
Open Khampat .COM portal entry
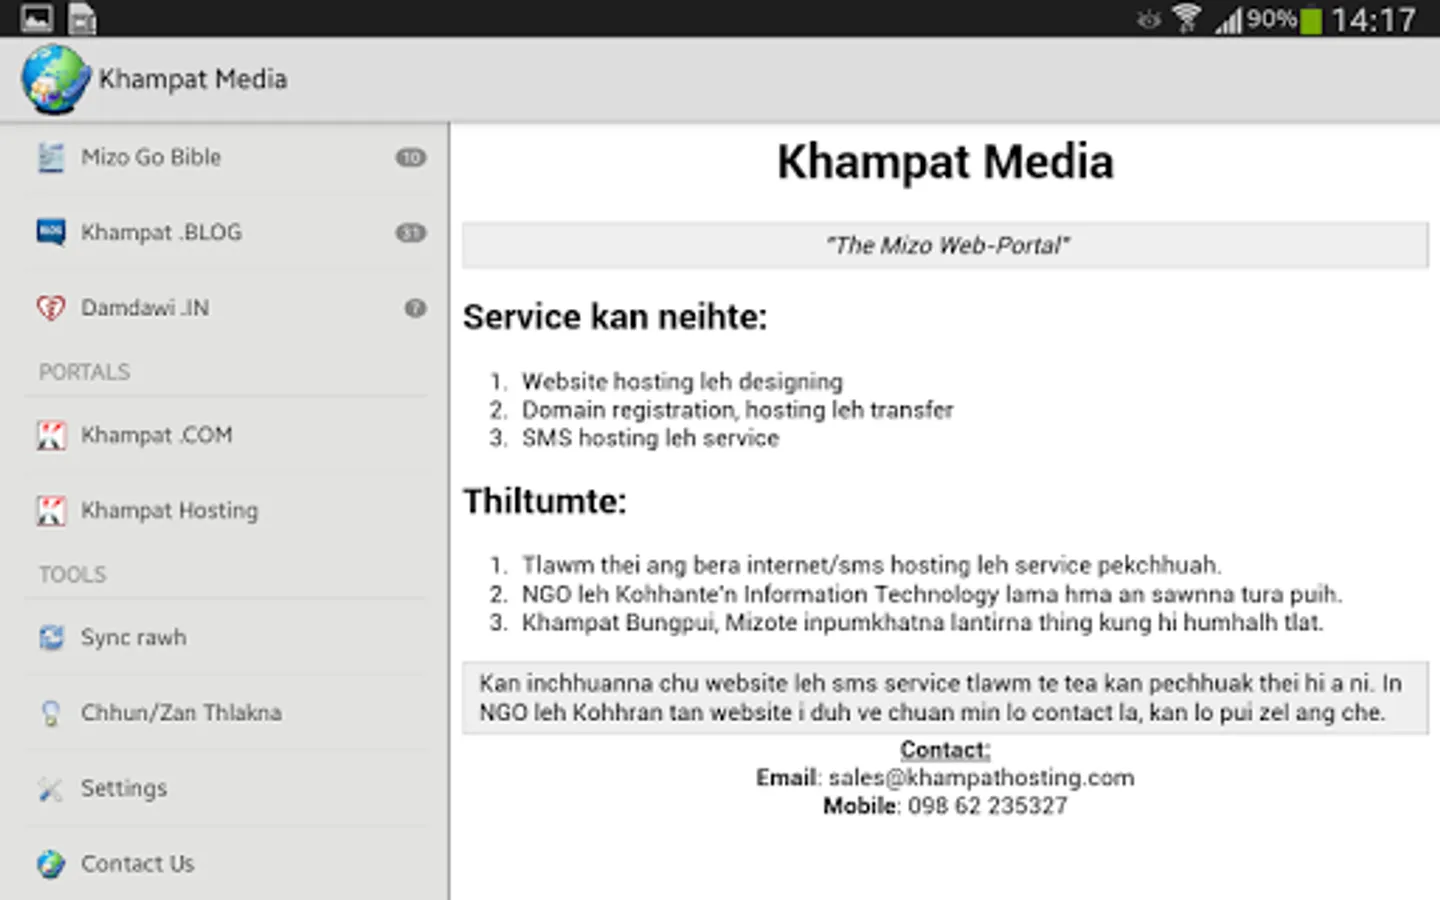225,435
